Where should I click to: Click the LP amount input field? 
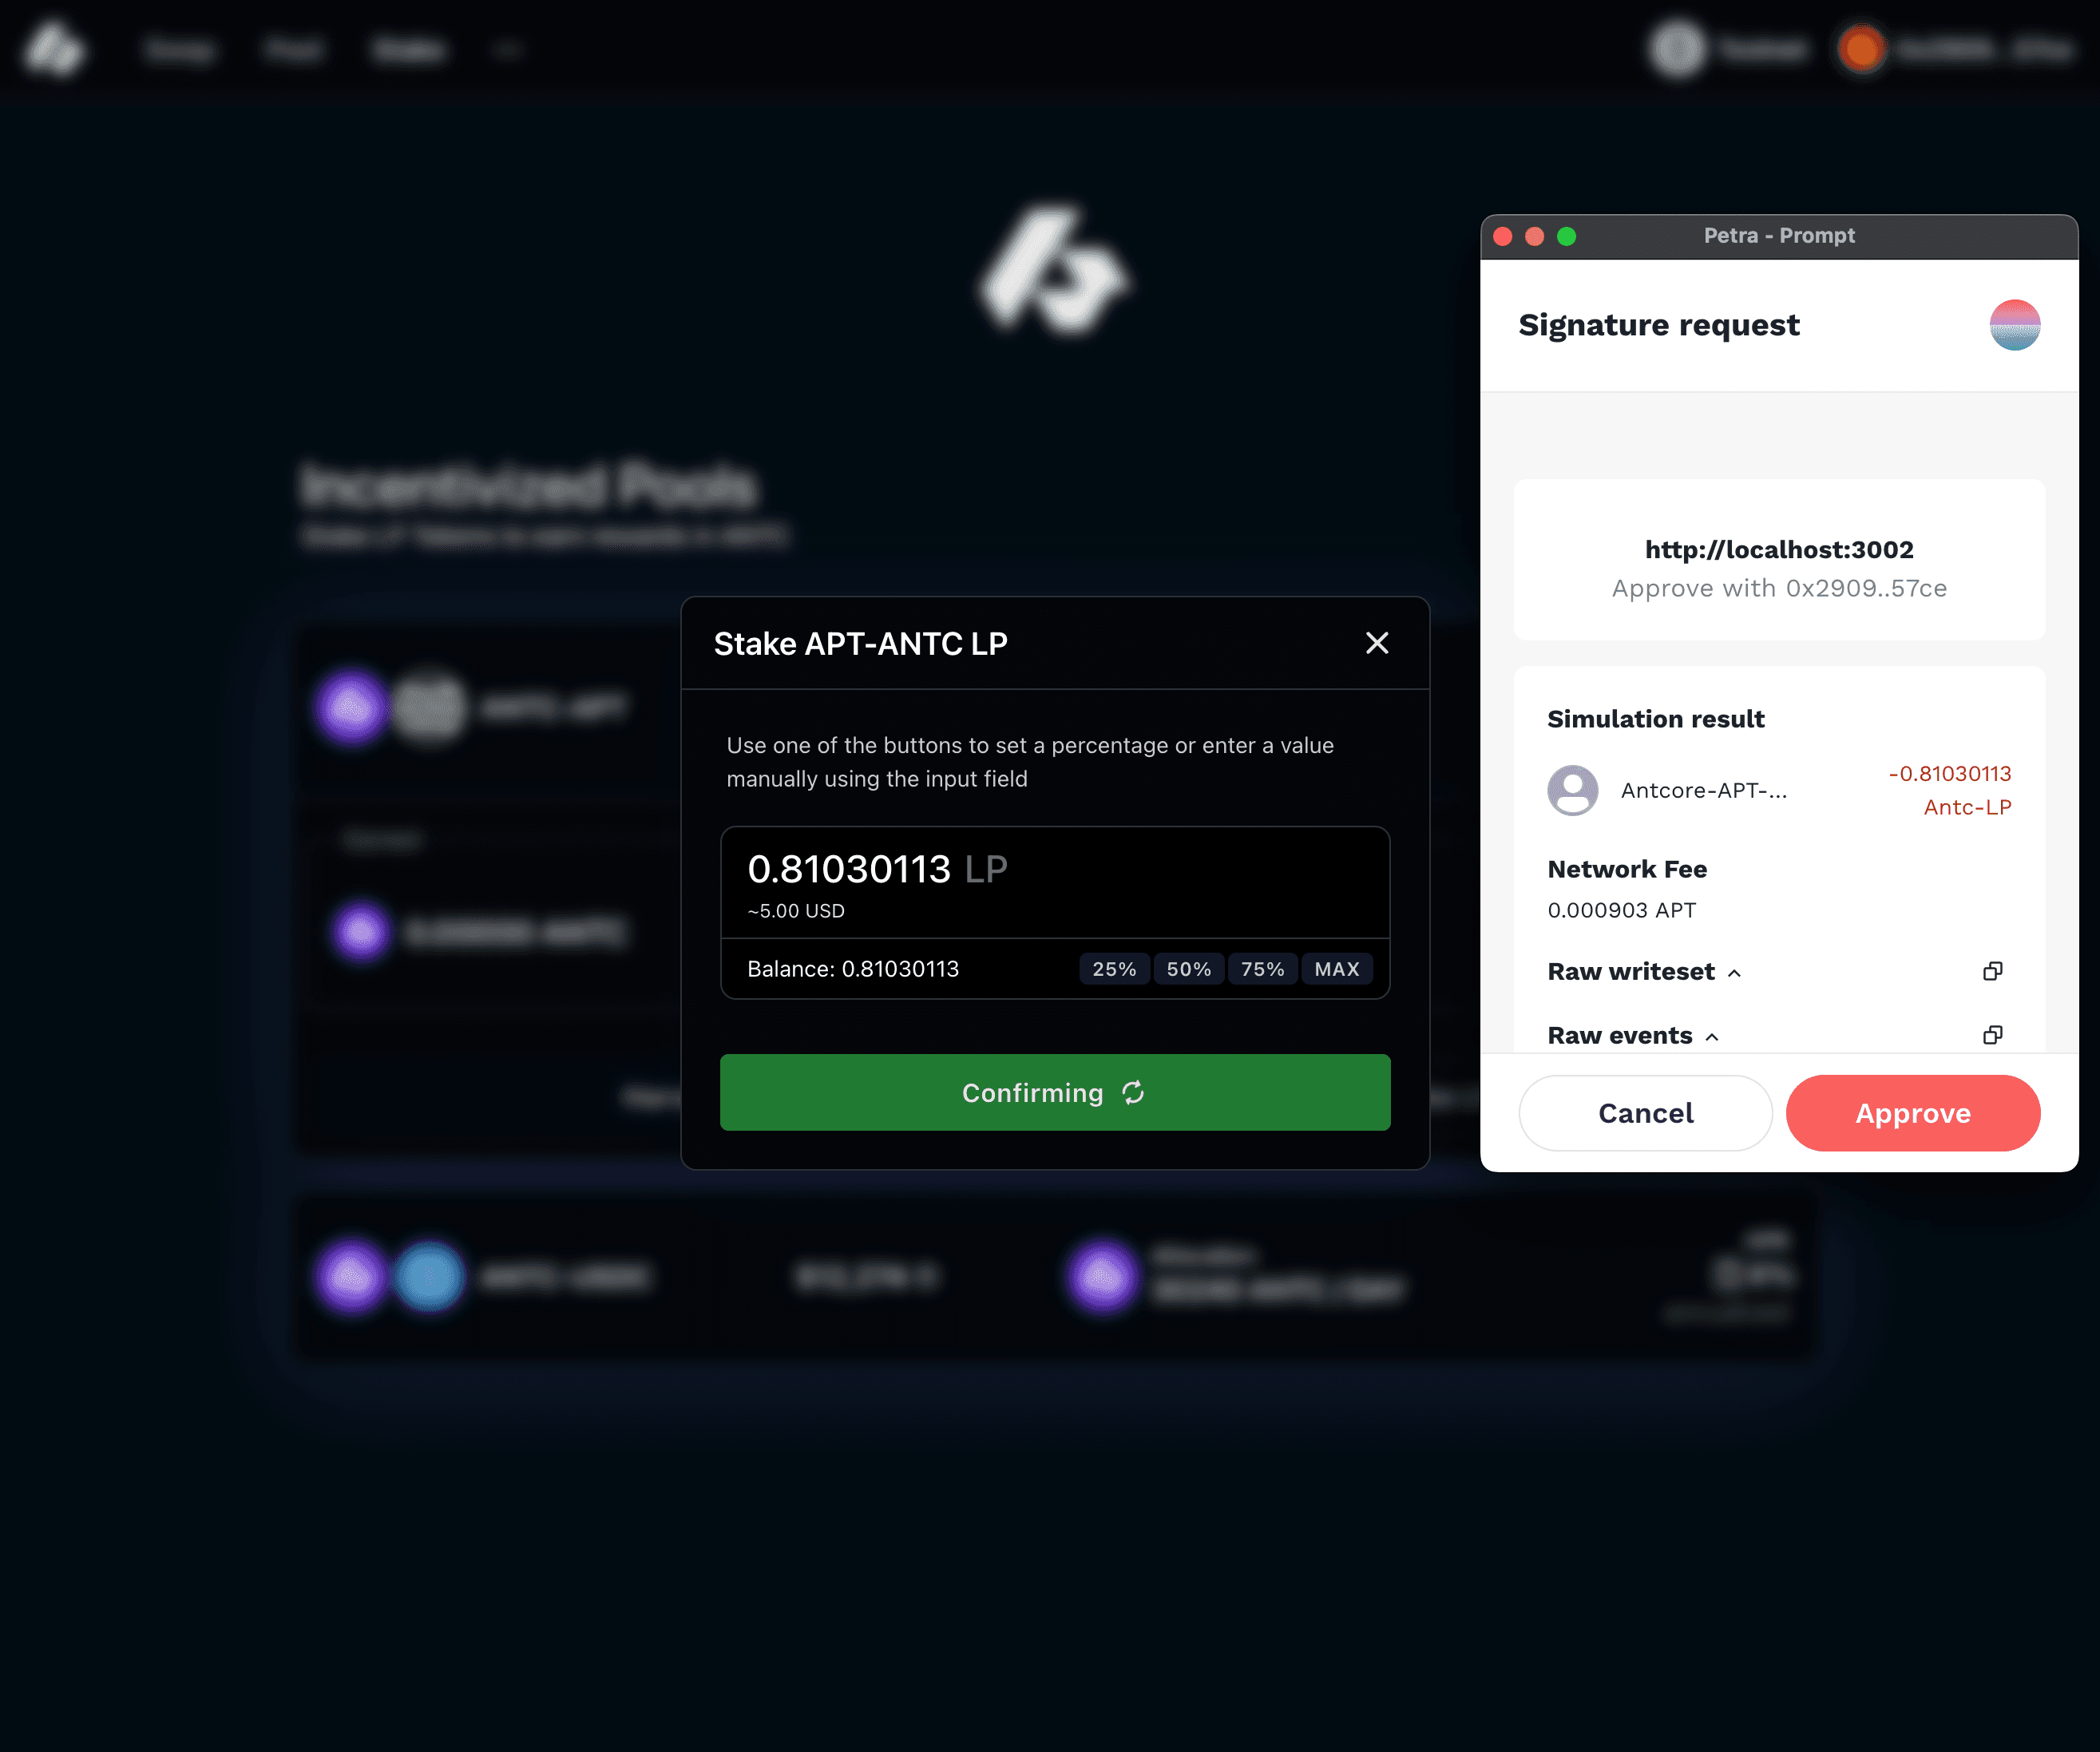pos(1056,867)
